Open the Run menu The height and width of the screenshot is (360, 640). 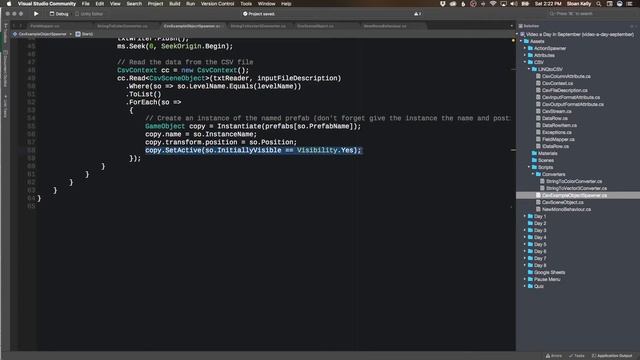click(x=190, y=4)
